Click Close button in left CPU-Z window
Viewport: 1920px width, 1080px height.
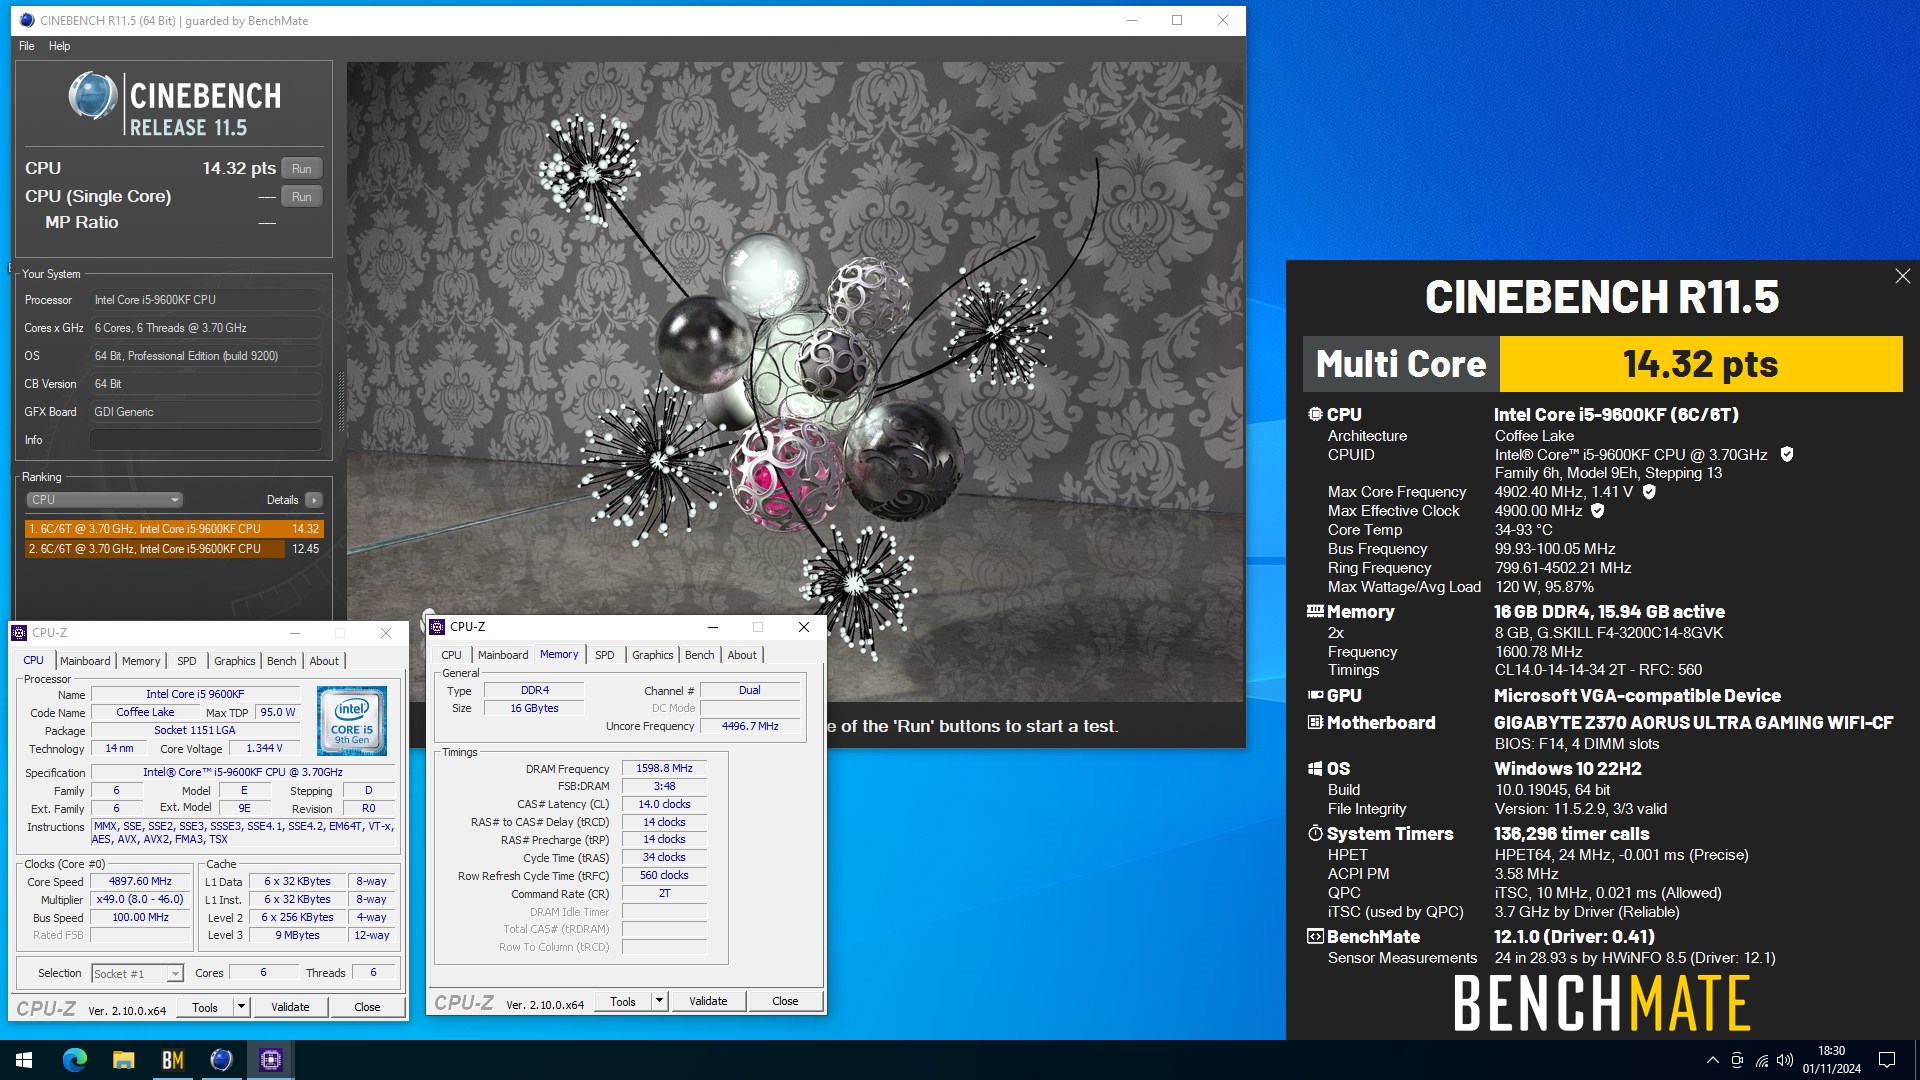[367, 1007]
